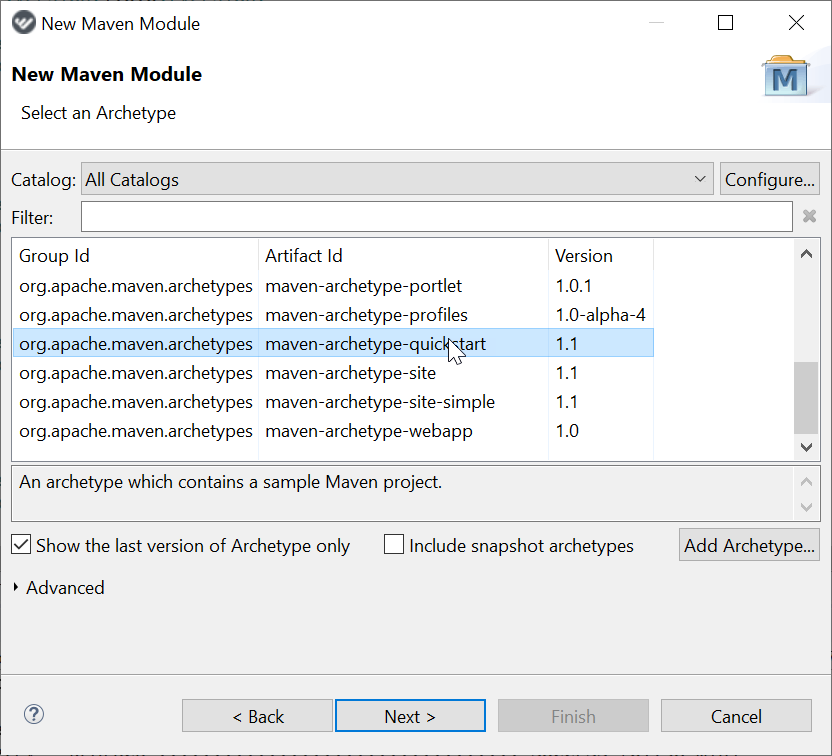Select maven-archetype-profiles row
This screenshot has height=756, width=832.
pos(333,315)
